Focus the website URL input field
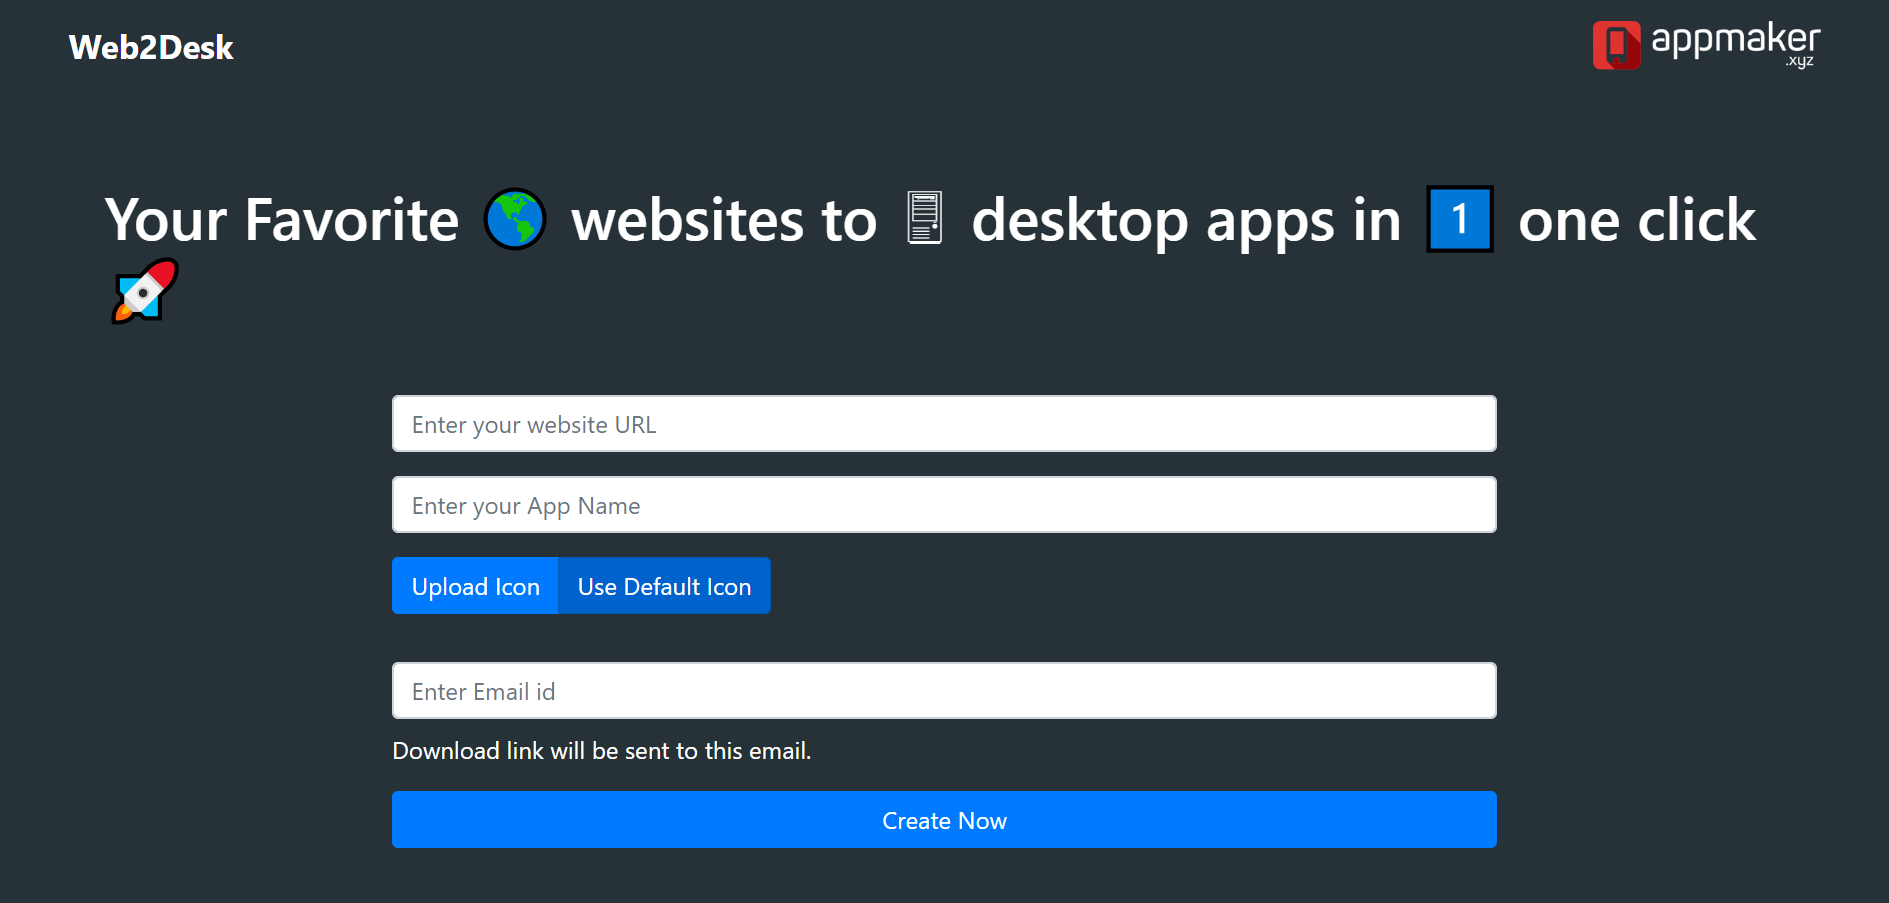Image resolution: width=1889 pixels, height=903 pixels. pos(944,424)
